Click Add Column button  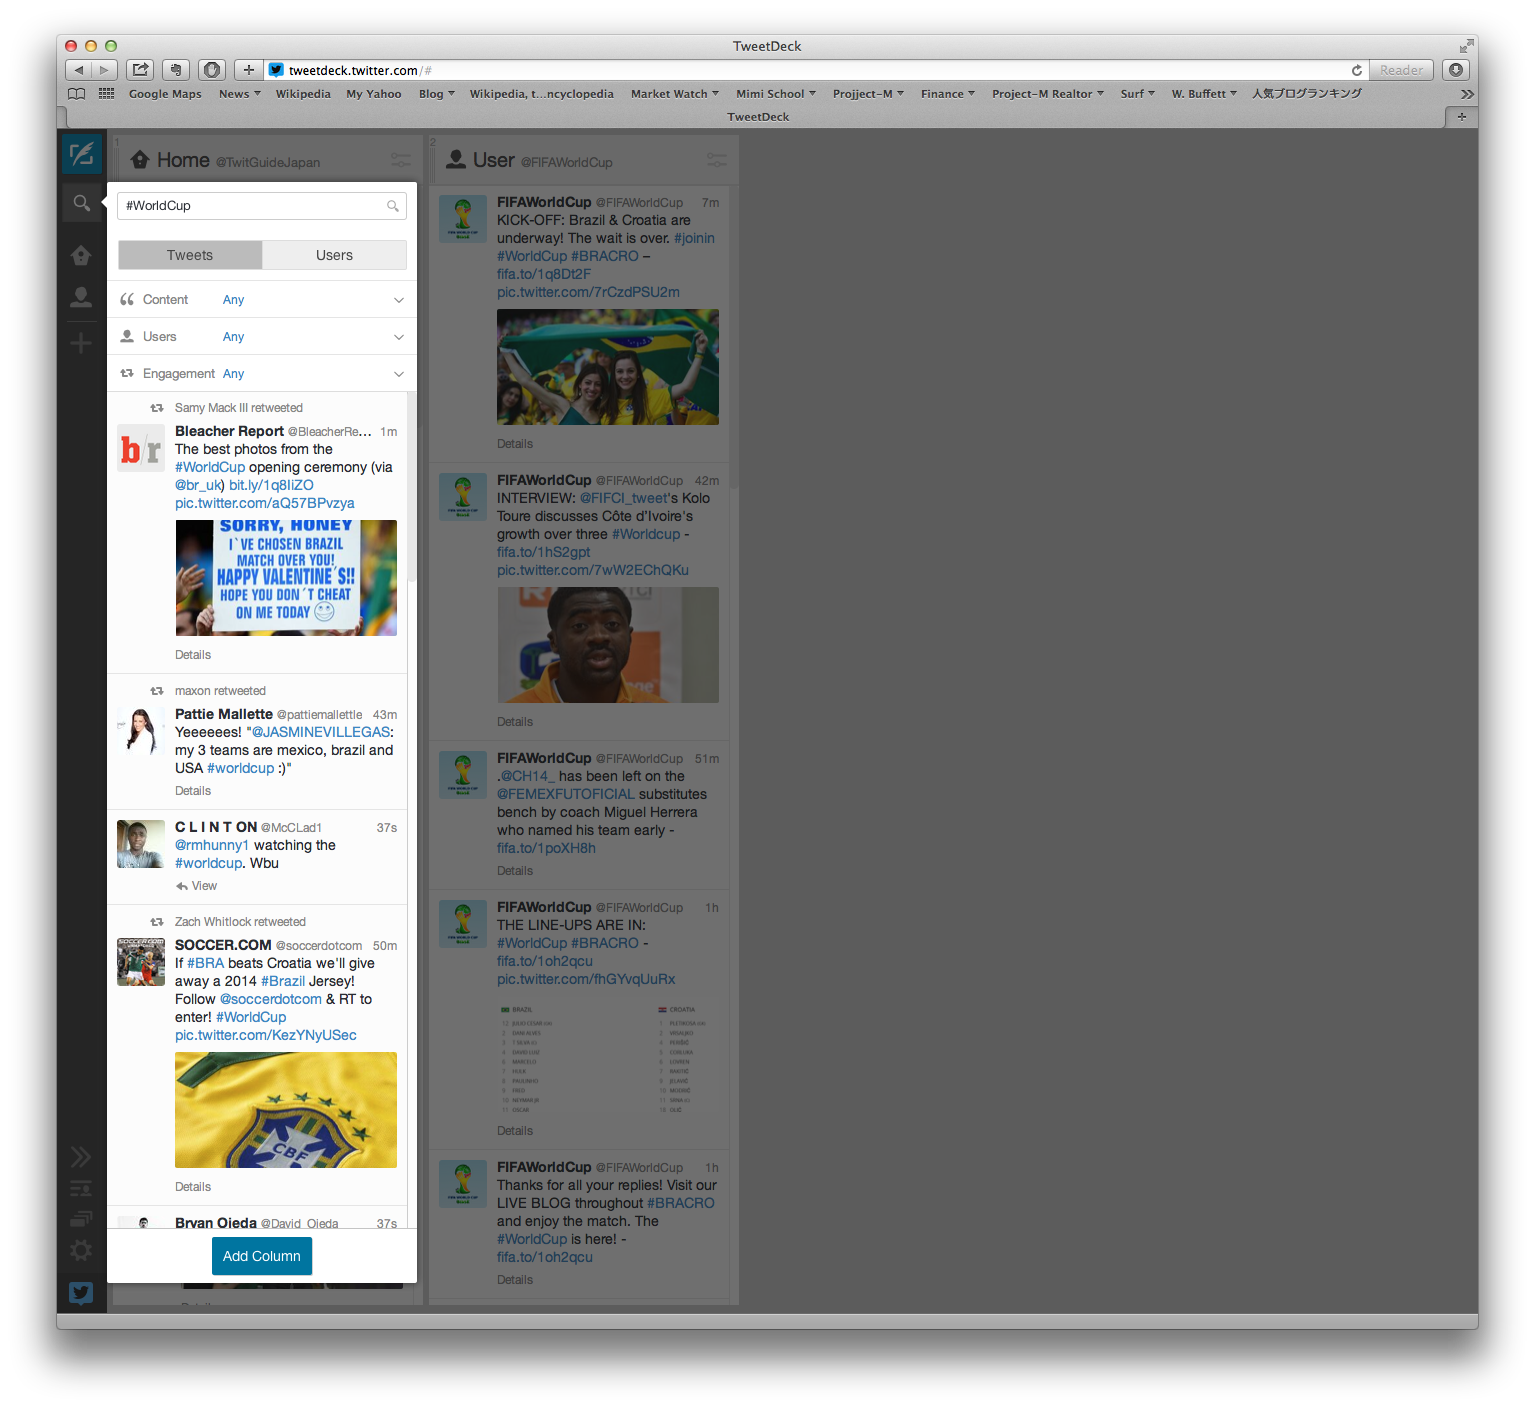(262, 1256)
